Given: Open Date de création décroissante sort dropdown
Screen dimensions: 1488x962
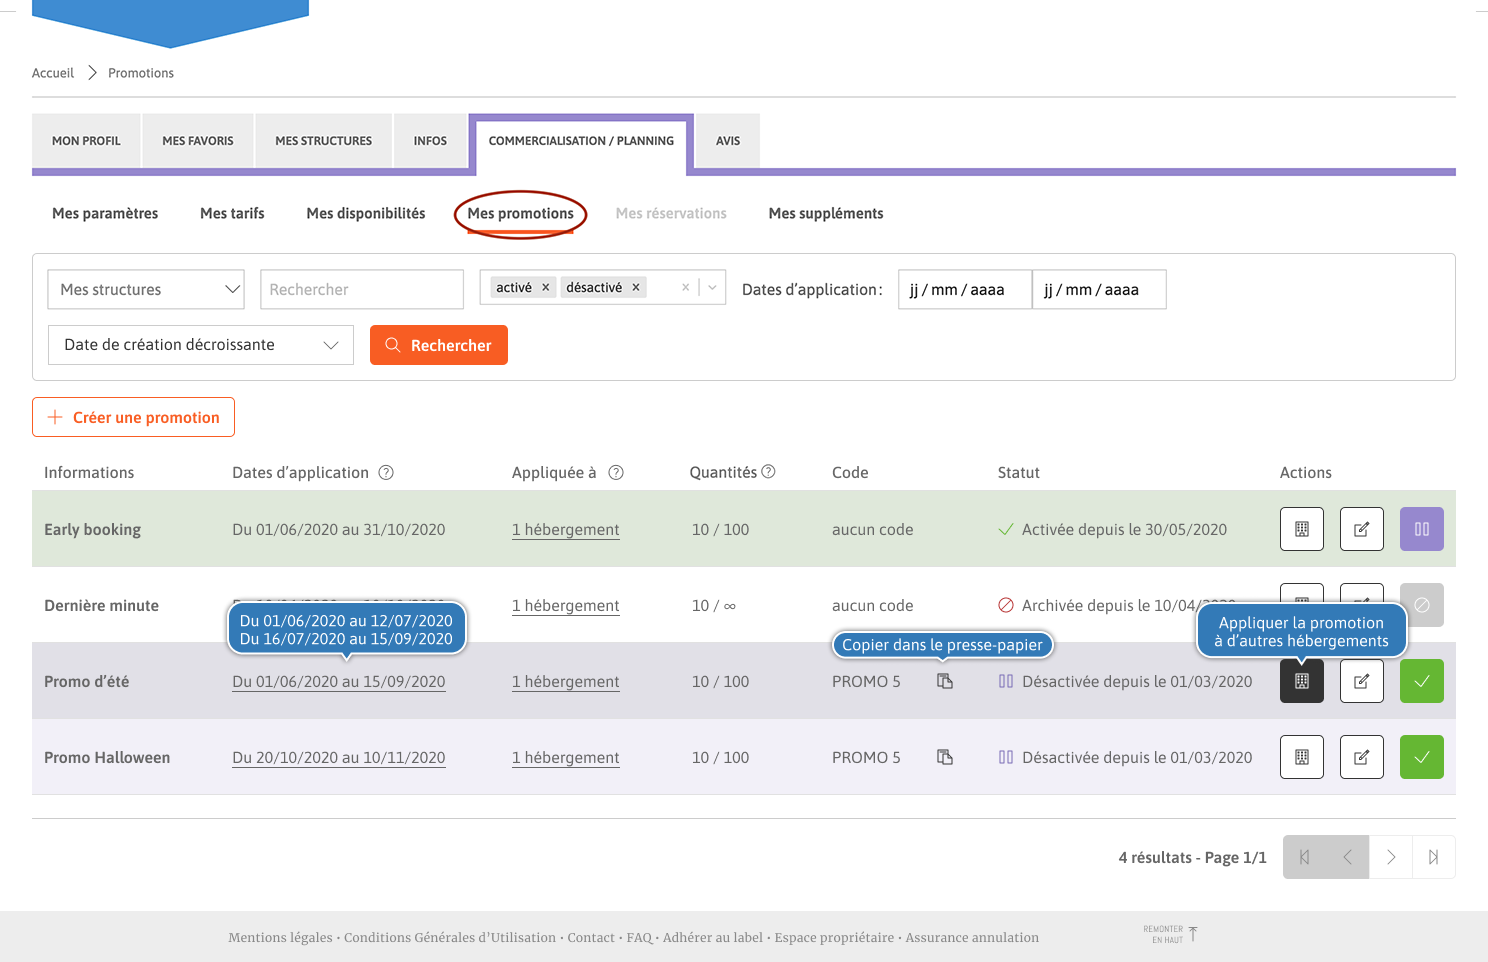Looking at the screenshot, I should pos(201,345).
